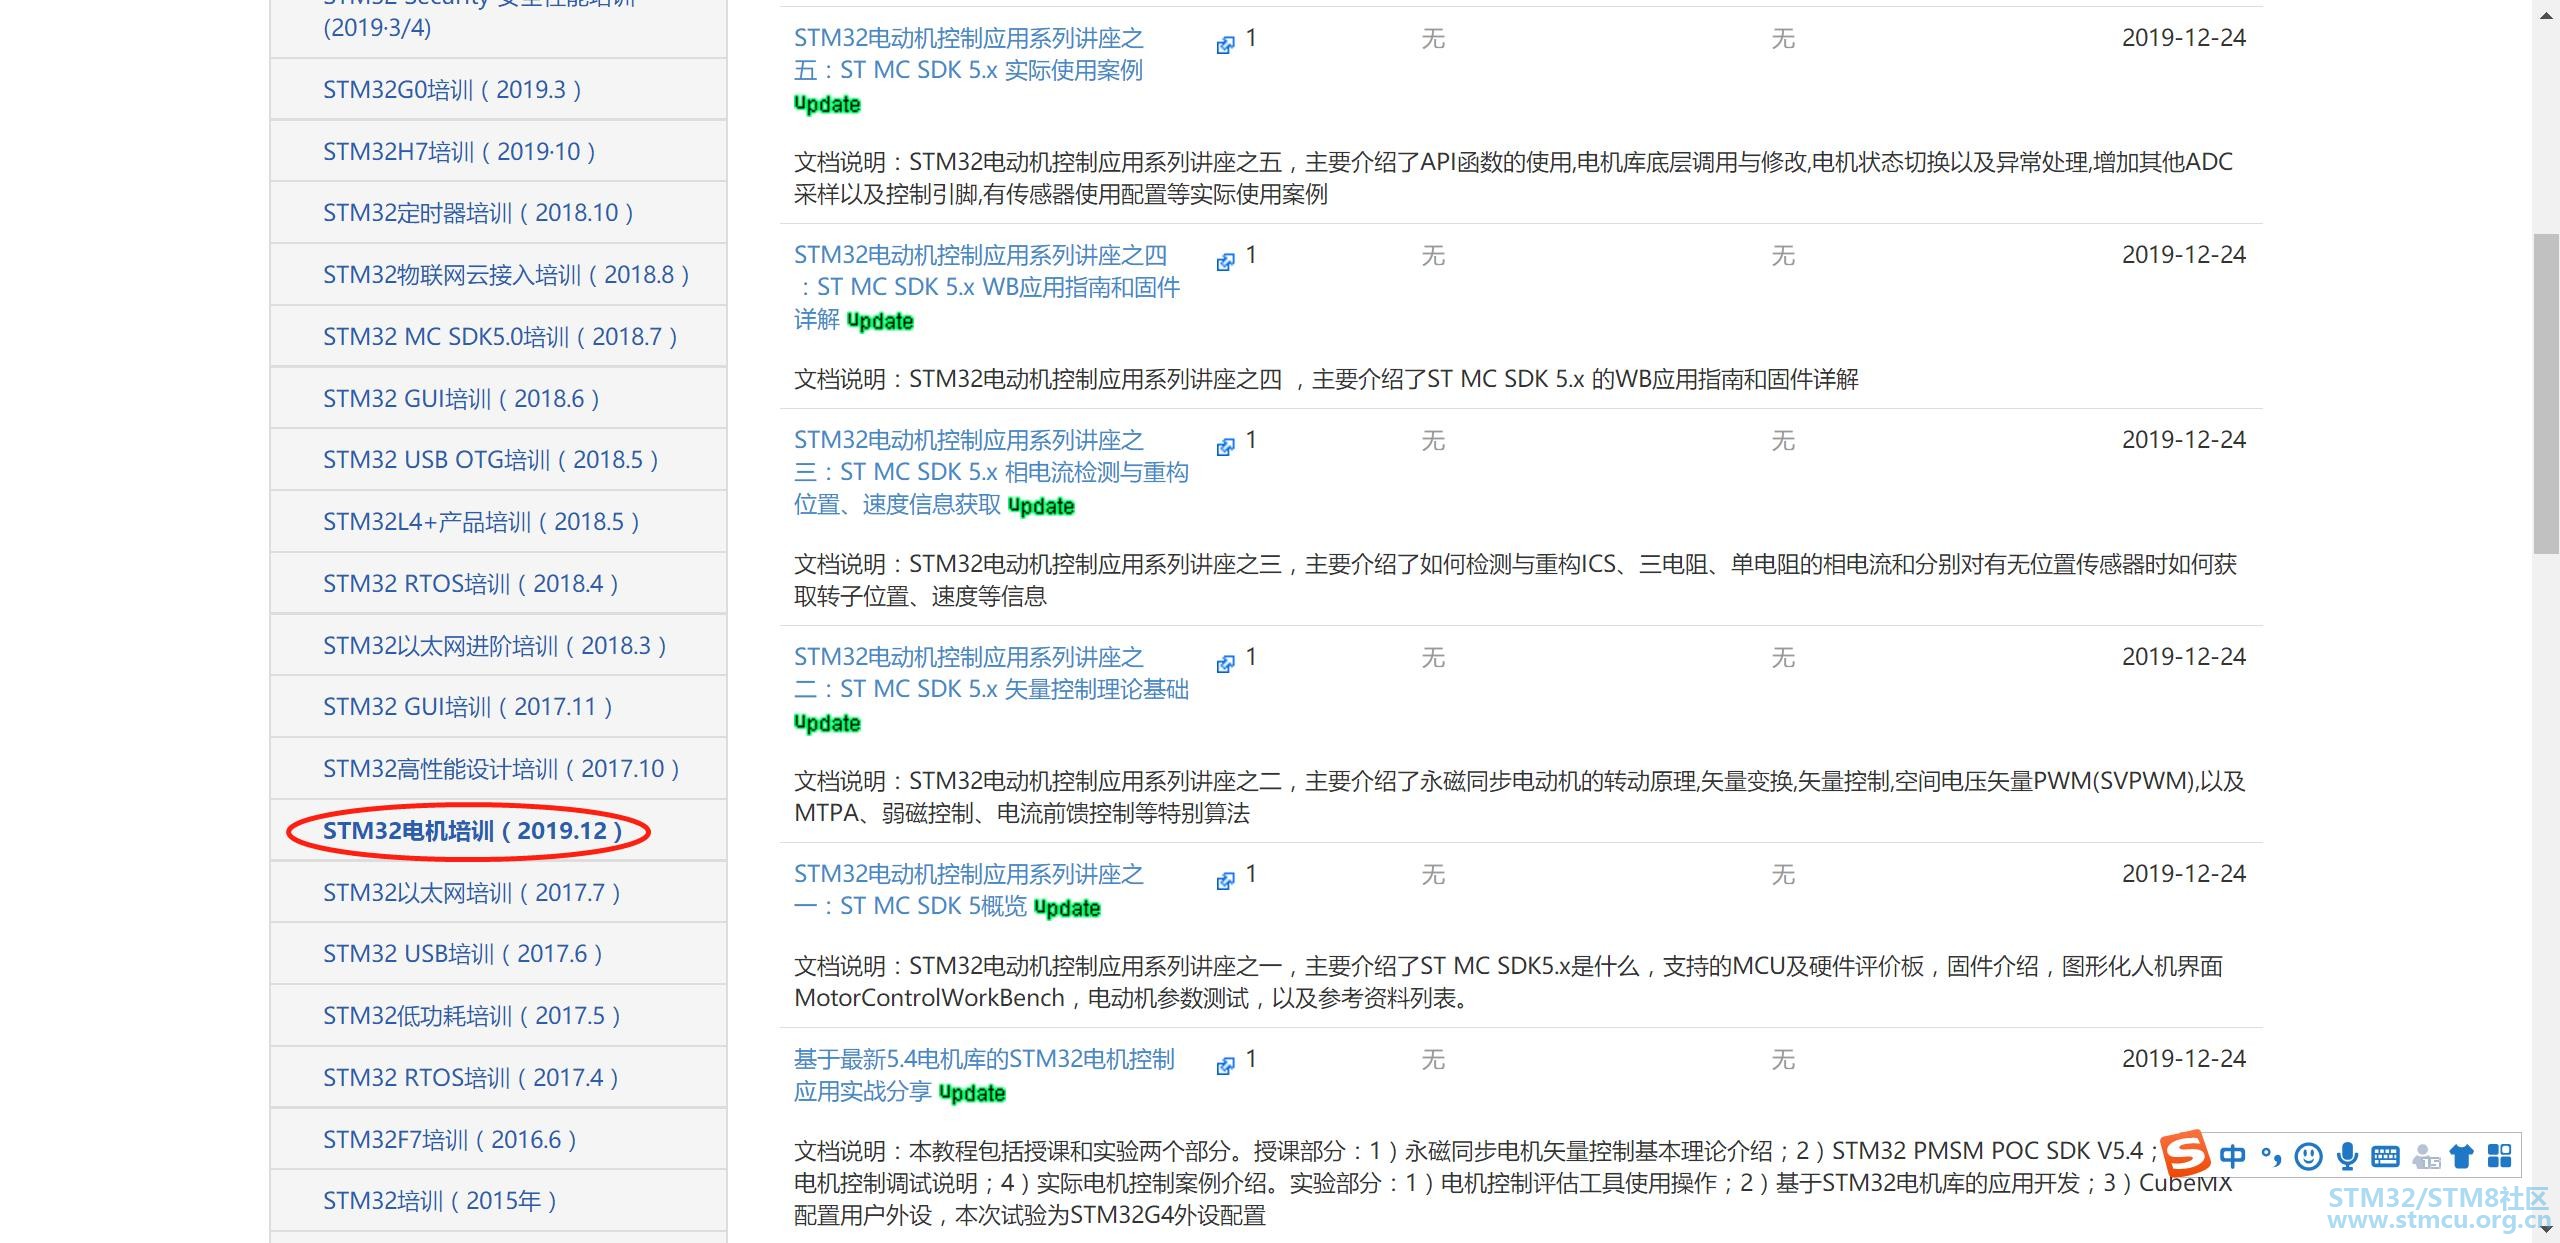Click the scrollbar up arrow

pos(2546,17)
